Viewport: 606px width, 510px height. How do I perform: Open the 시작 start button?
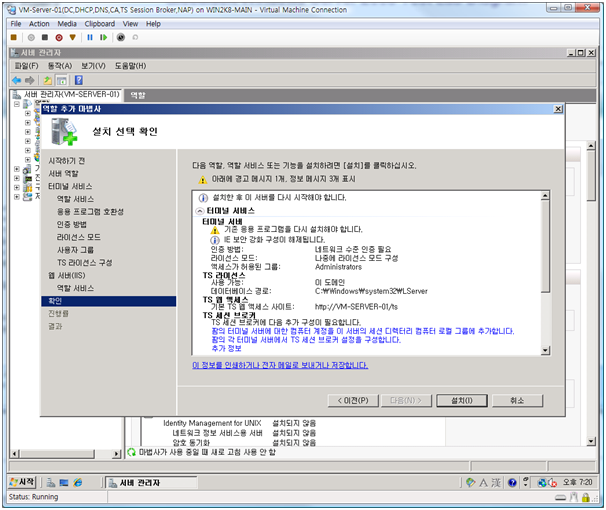[22, 482]
